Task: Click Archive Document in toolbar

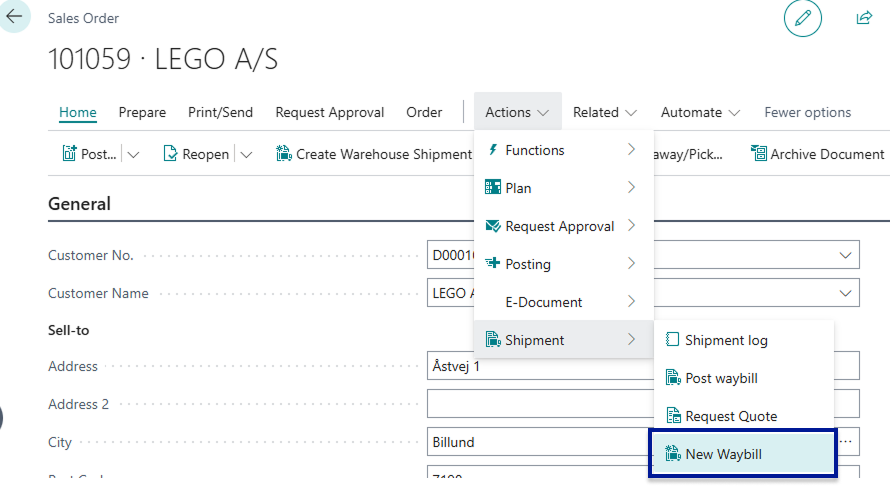Action: pos(817,154)
